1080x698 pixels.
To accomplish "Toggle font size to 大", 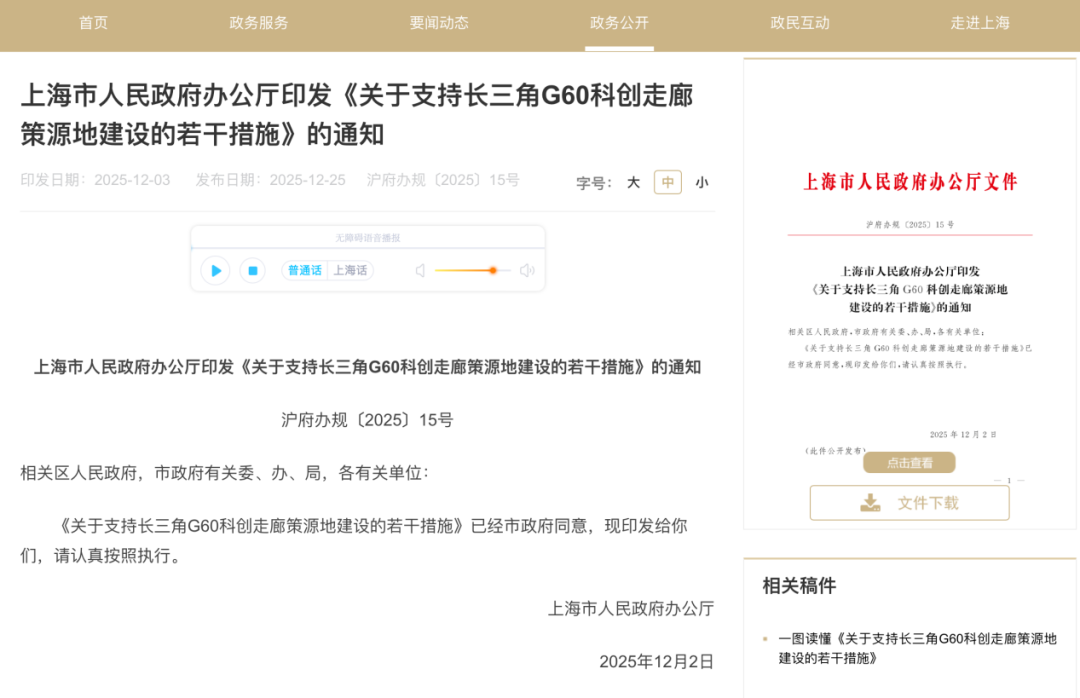I will (x=633, y=182).
